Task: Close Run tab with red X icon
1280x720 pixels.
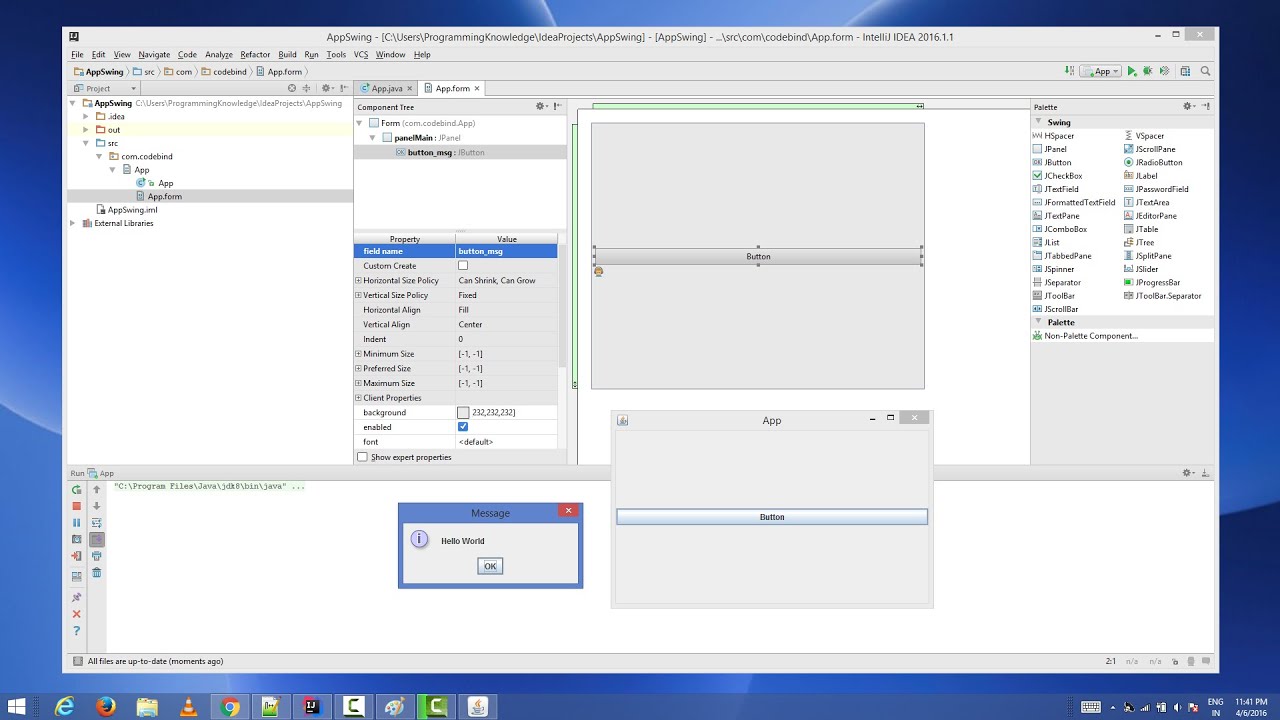Action: pos(76,614)
